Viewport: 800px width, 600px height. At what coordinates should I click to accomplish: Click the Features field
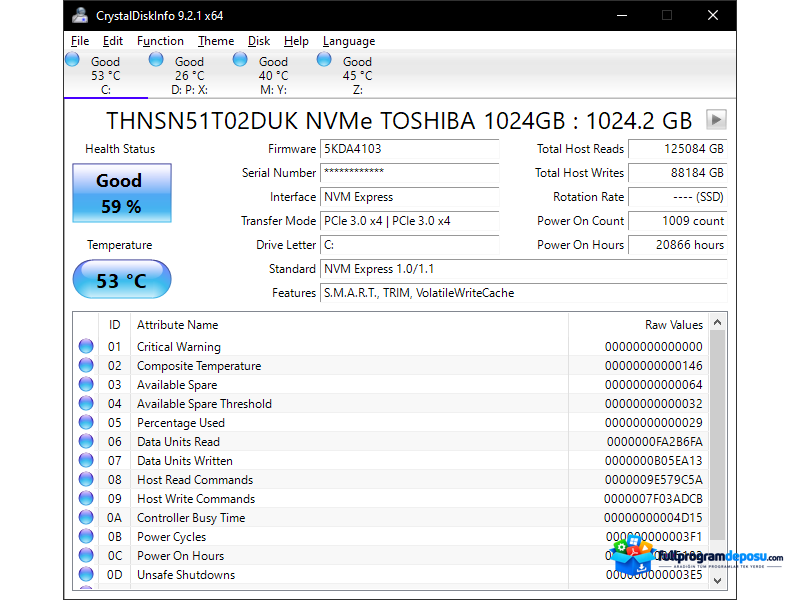coord(523,293)
